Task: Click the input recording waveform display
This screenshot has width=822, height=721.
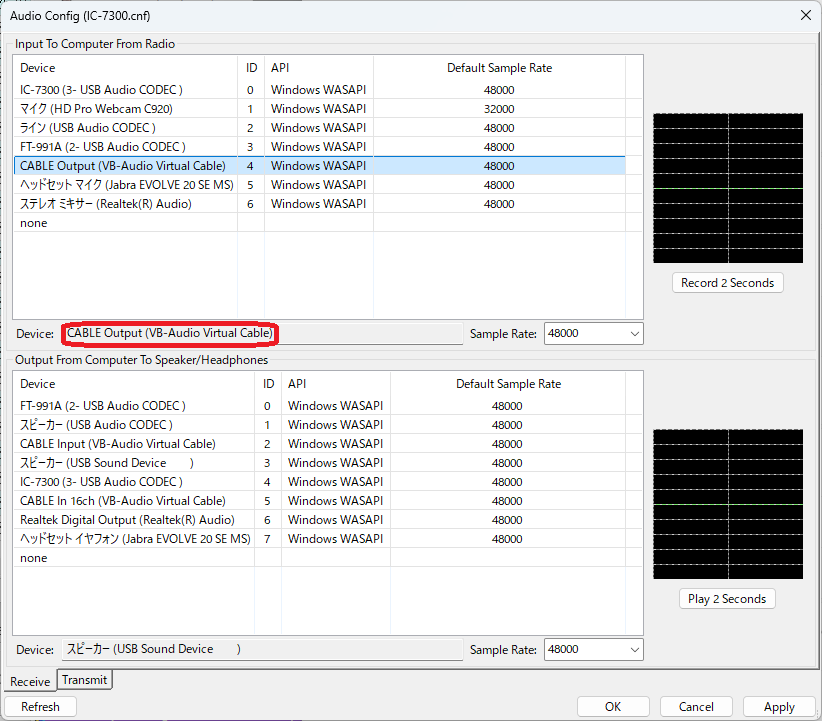Action: [728, 188]
